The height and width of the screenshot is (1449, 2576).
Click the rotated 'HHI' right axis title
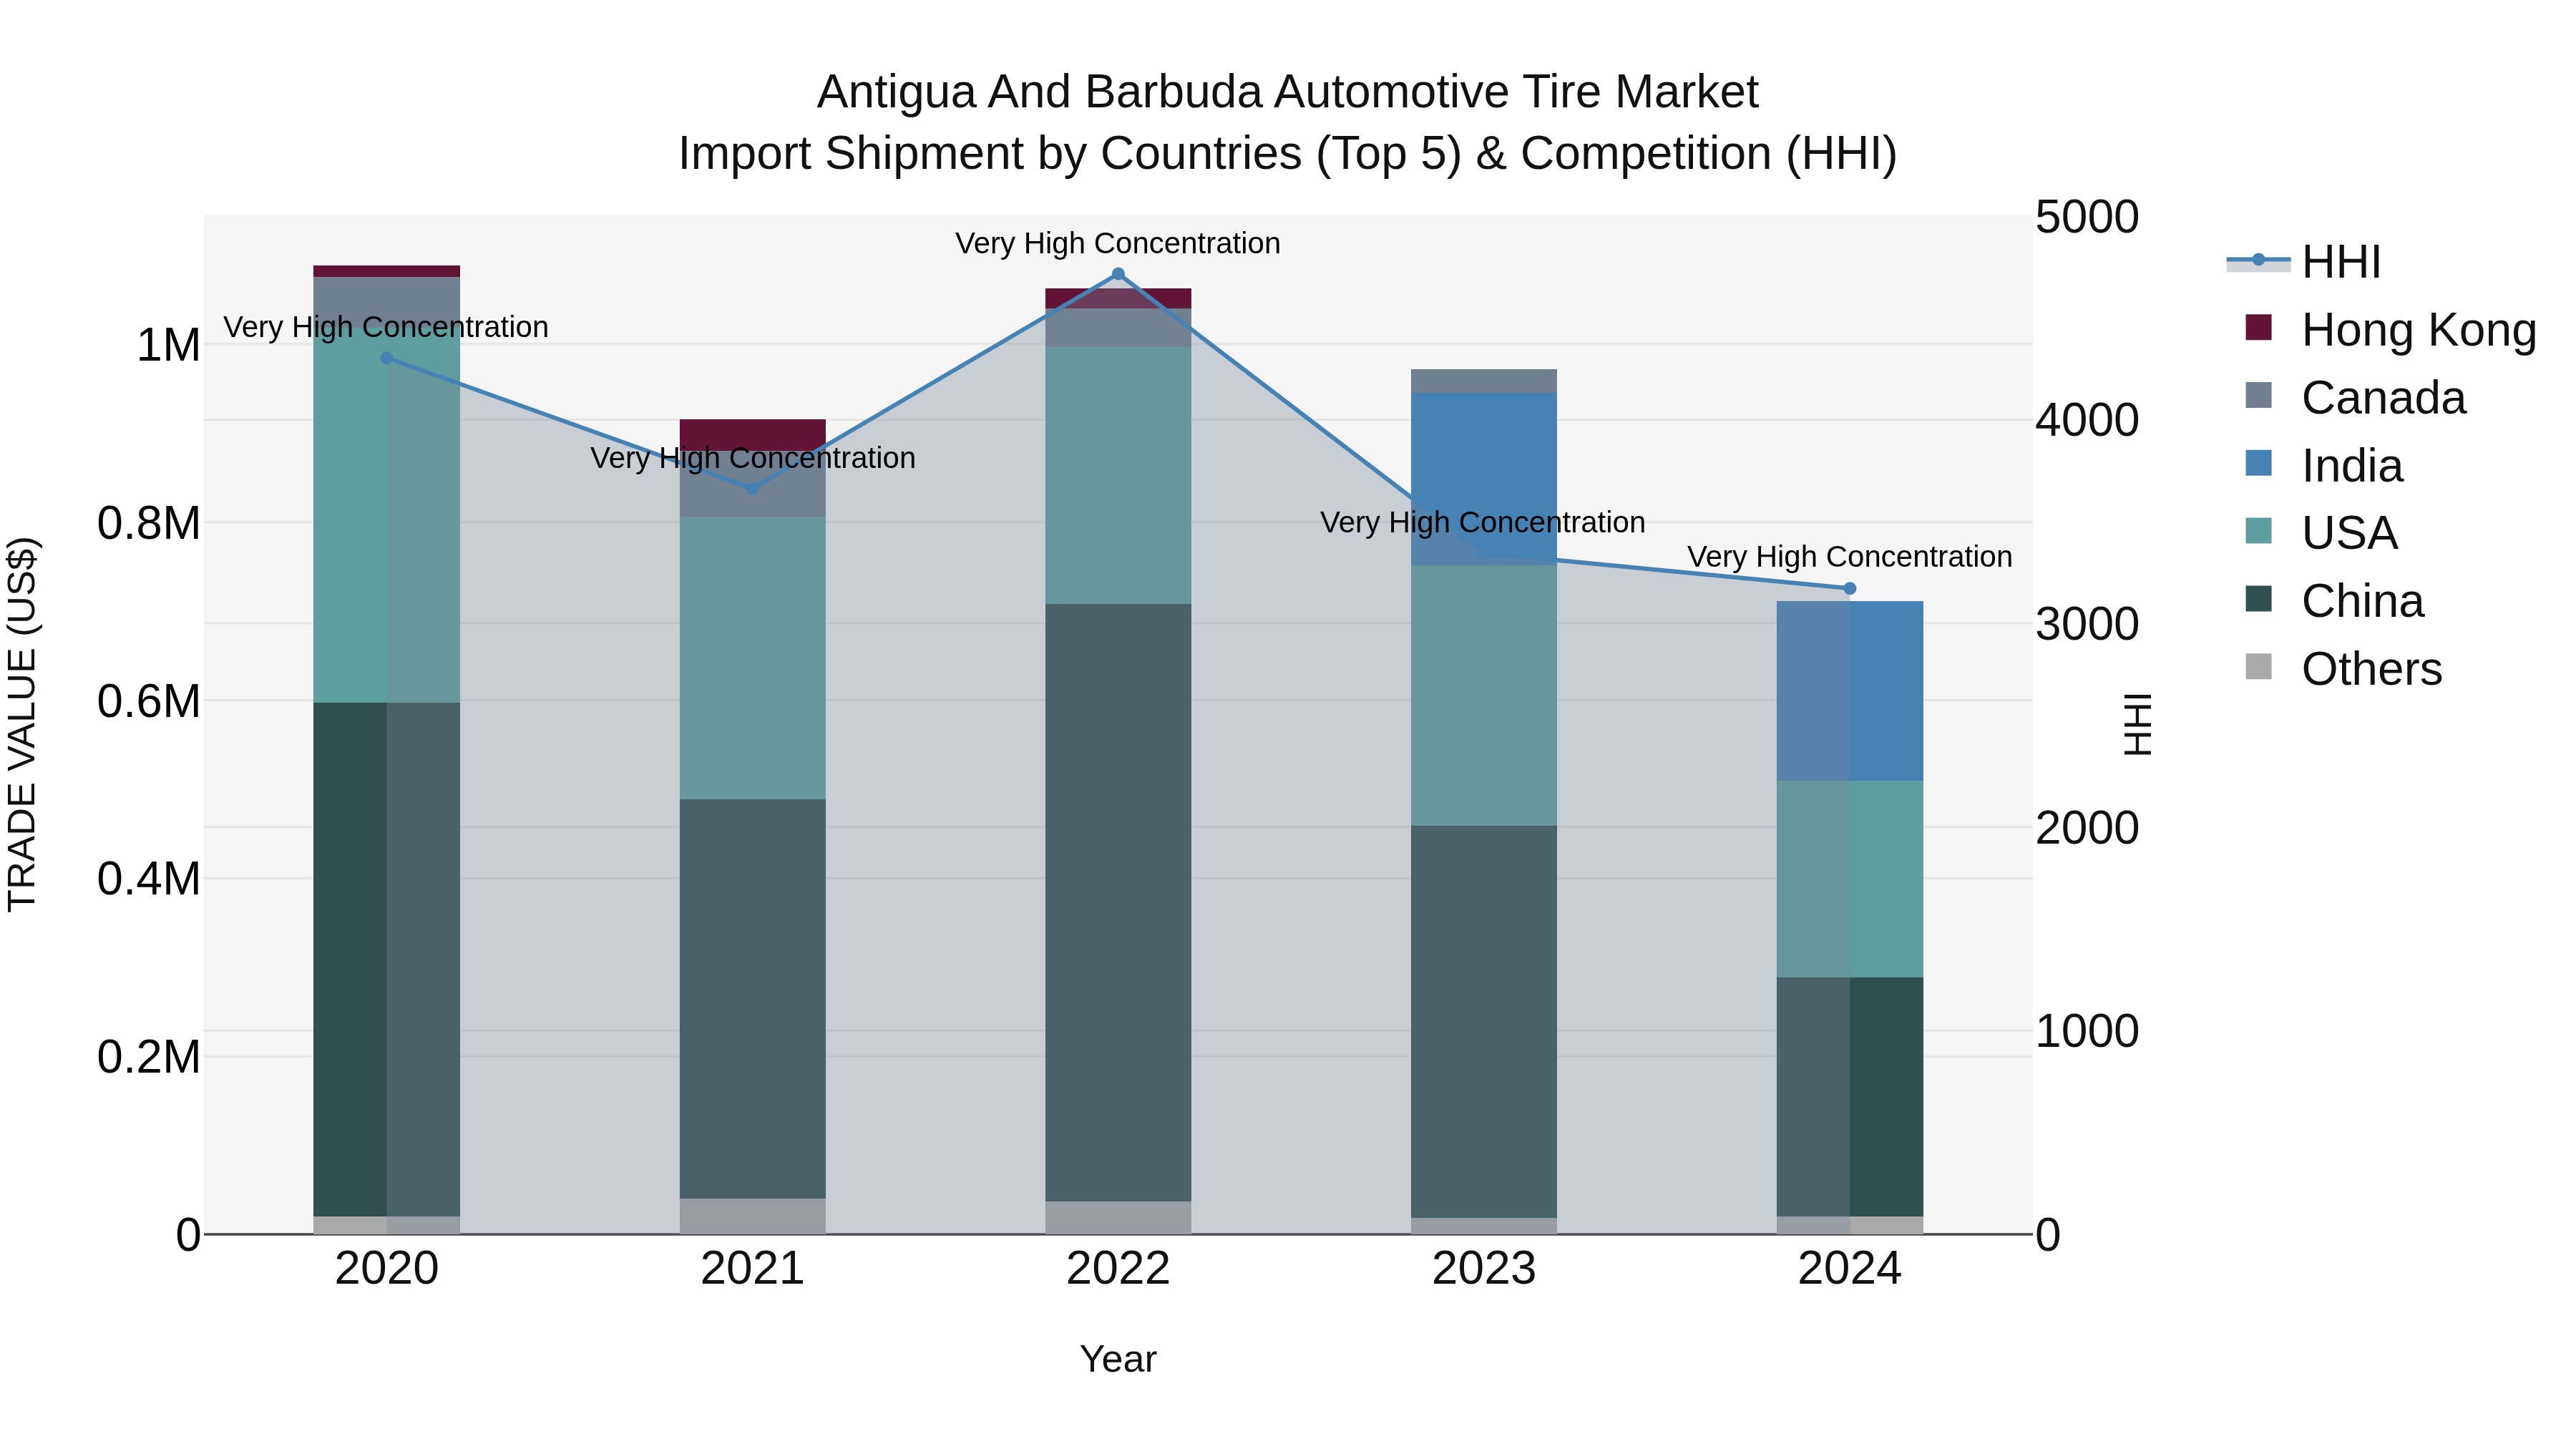tap(2137, 724)
